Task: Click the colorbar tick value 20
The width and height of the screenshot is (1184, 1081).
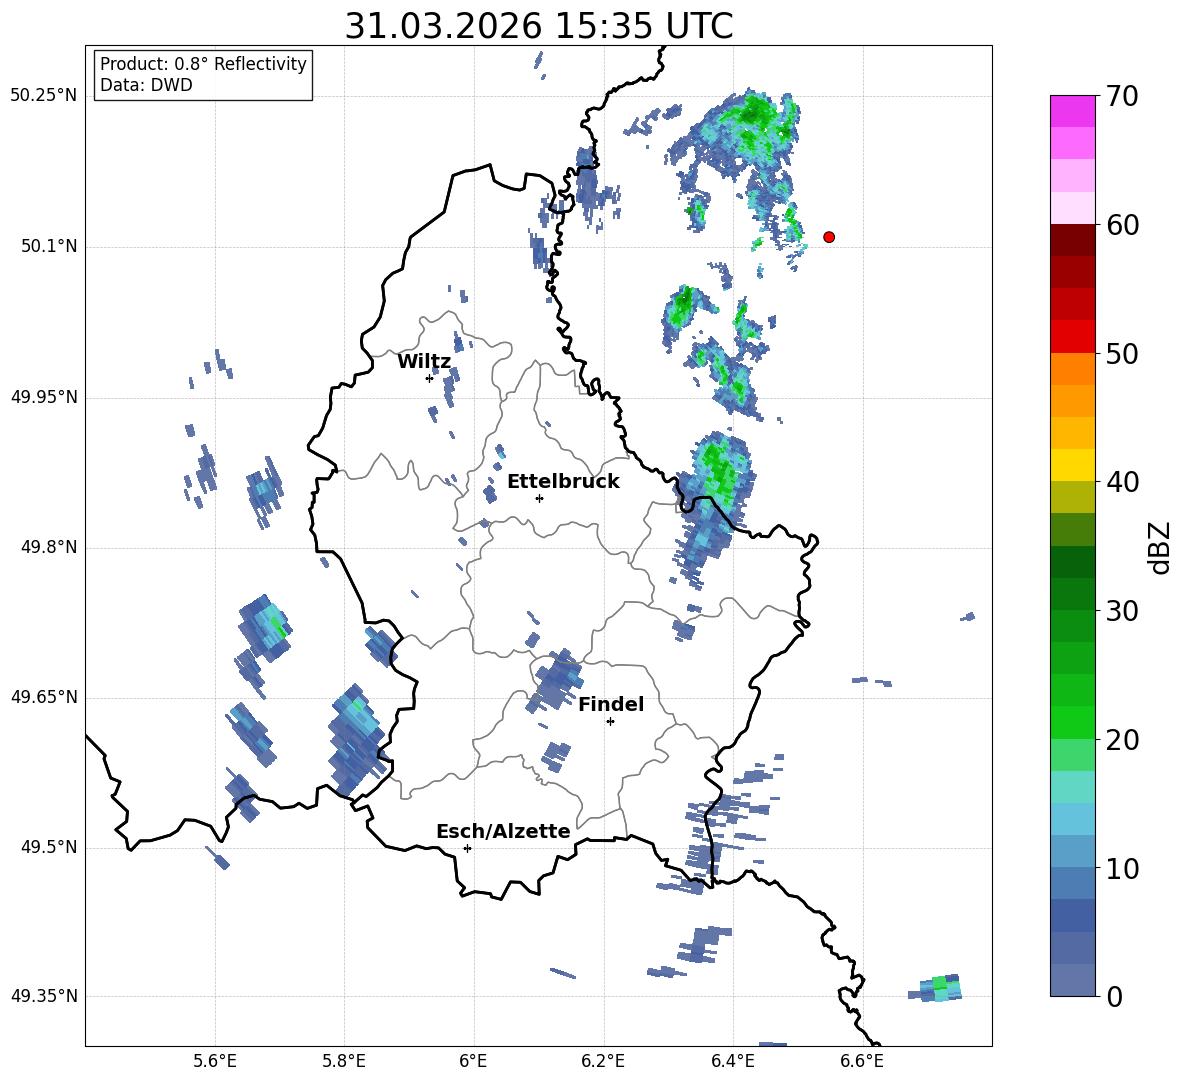Action: tap(1122, 740)
